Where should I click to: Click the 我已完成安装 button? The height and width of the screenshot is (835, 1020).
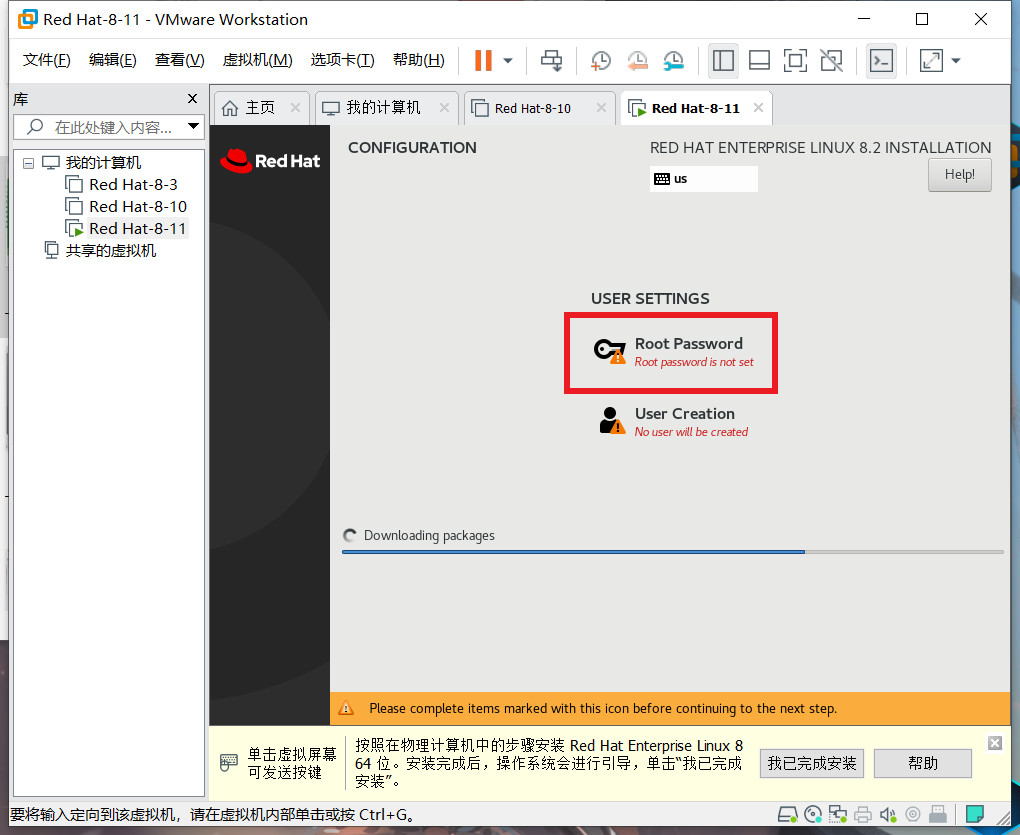pos(812,763)
